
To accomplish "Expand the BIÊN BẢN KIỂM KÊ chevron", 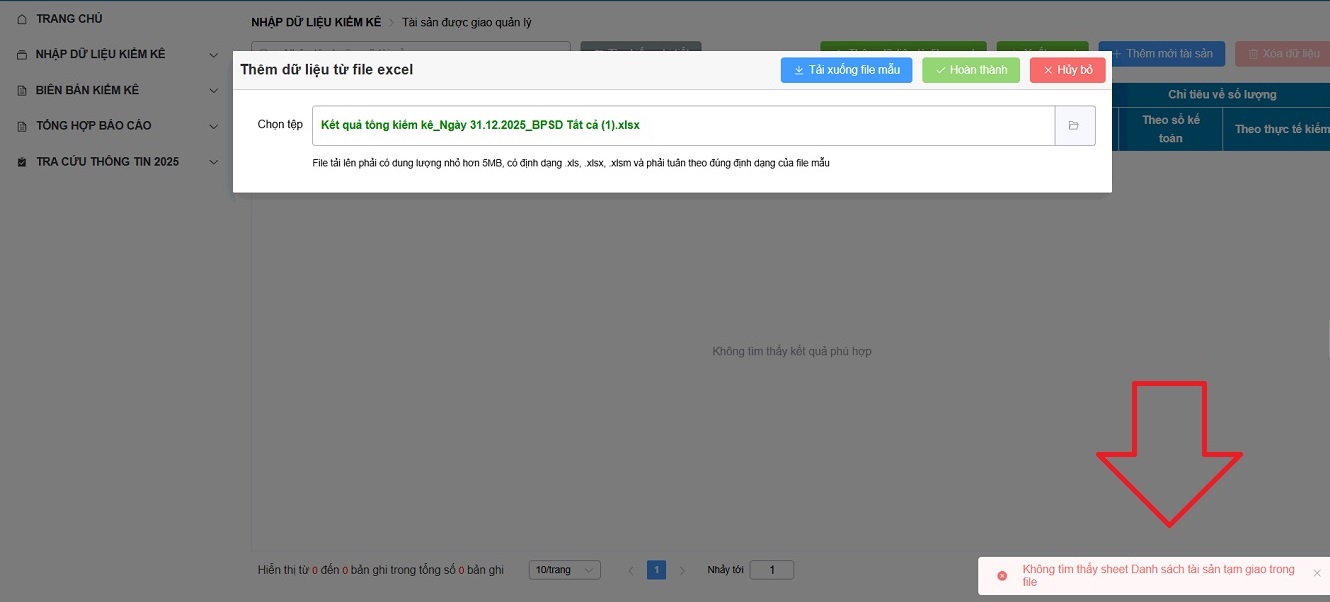I will tap(213, 91).
